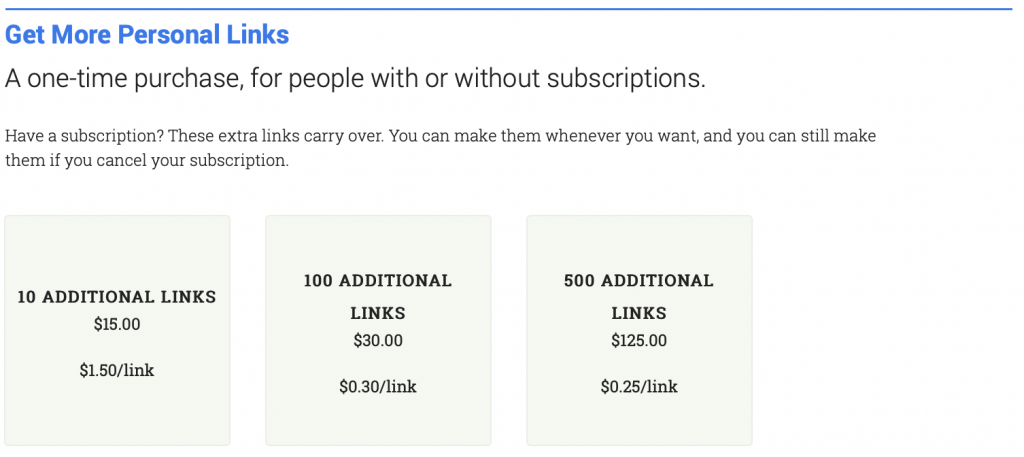Click the $1.50/link rate text
This screenshot has height=457, width=1024.
pyautogui.click(x=117, y=370)
